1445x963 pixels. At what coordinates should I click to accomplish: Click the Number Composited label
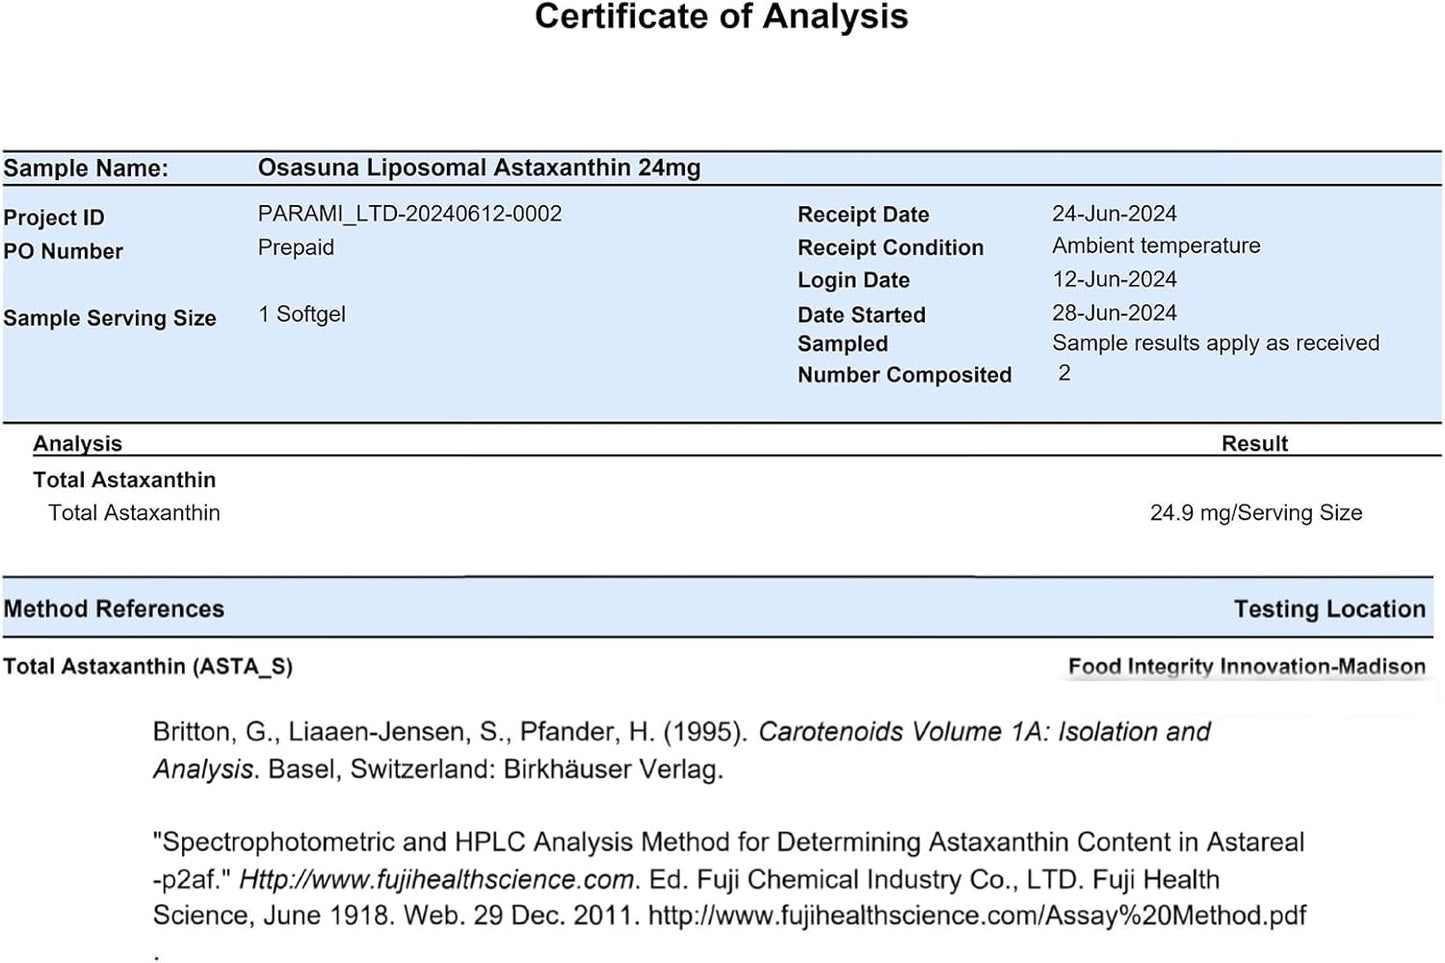[904, 375]
